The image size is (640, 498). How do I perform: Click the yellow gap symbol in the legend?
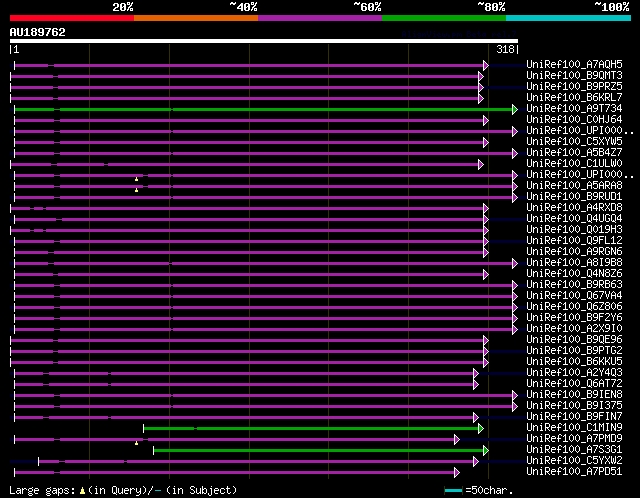(x=82, y=490)
